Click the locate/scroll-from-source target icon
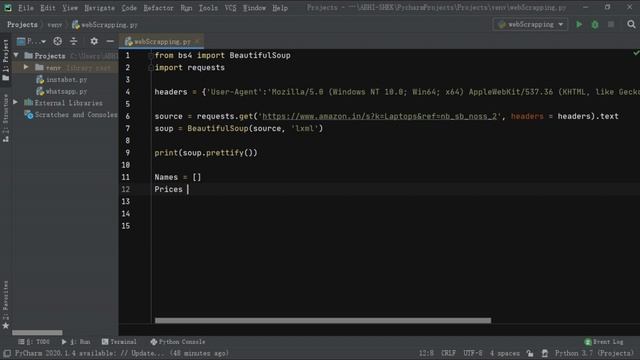Viewport: 640px width, 360px height. 58,41
